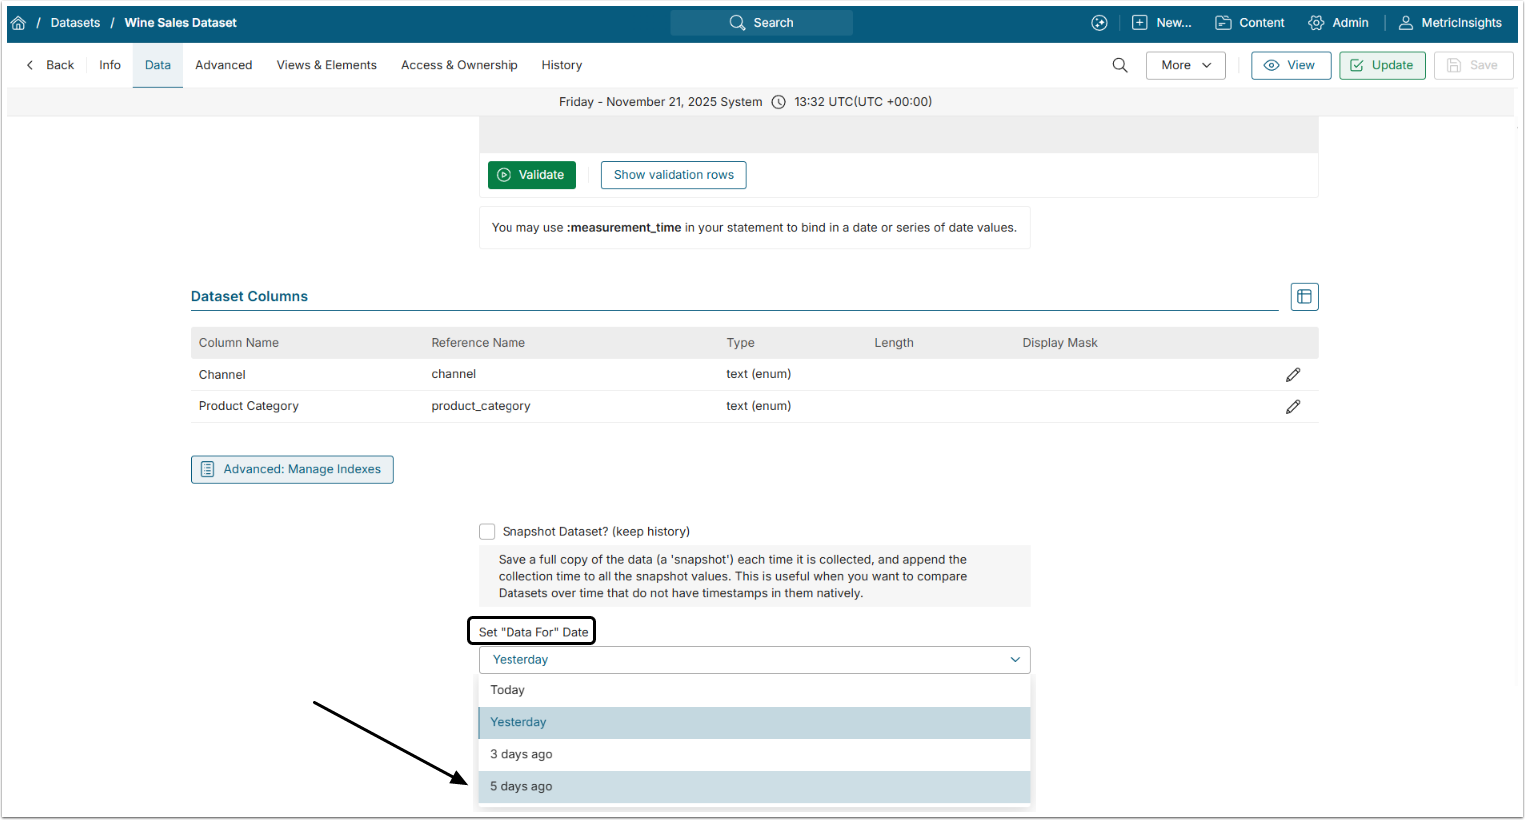Screen dimensions: 1525x820
Task: Click the magnifier icon in the sub-toolbar
Action: tap(1120, 65)
